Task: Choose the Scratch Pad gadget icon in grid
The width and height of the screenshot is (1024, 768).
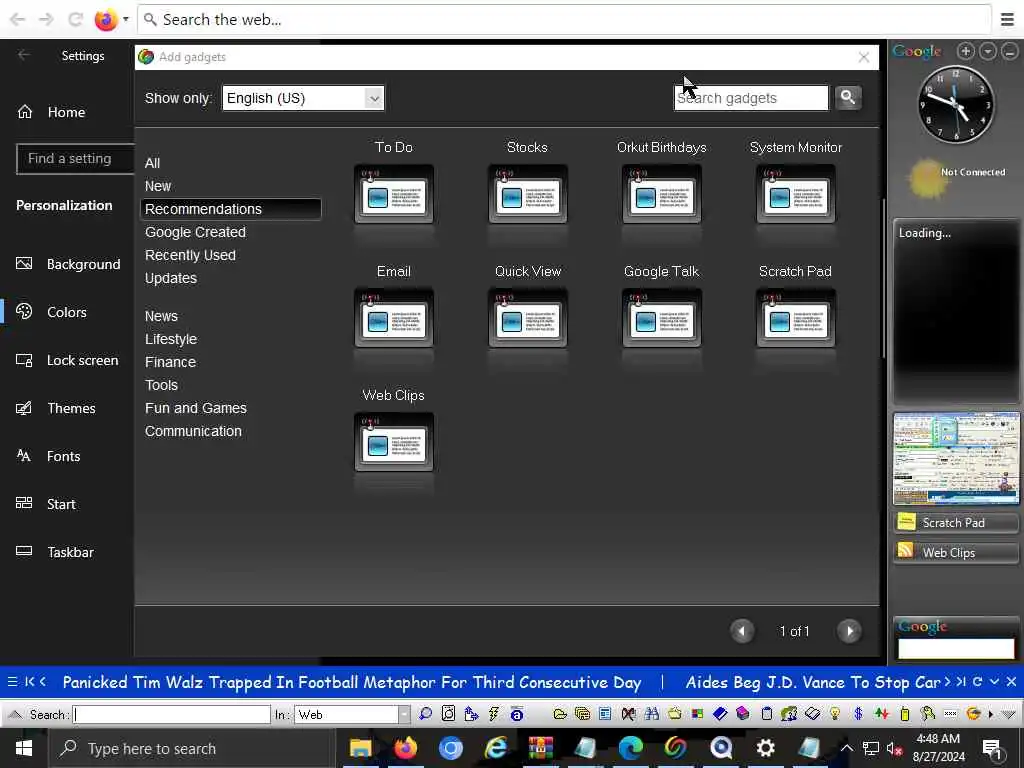Action: [x=795, y=318]
